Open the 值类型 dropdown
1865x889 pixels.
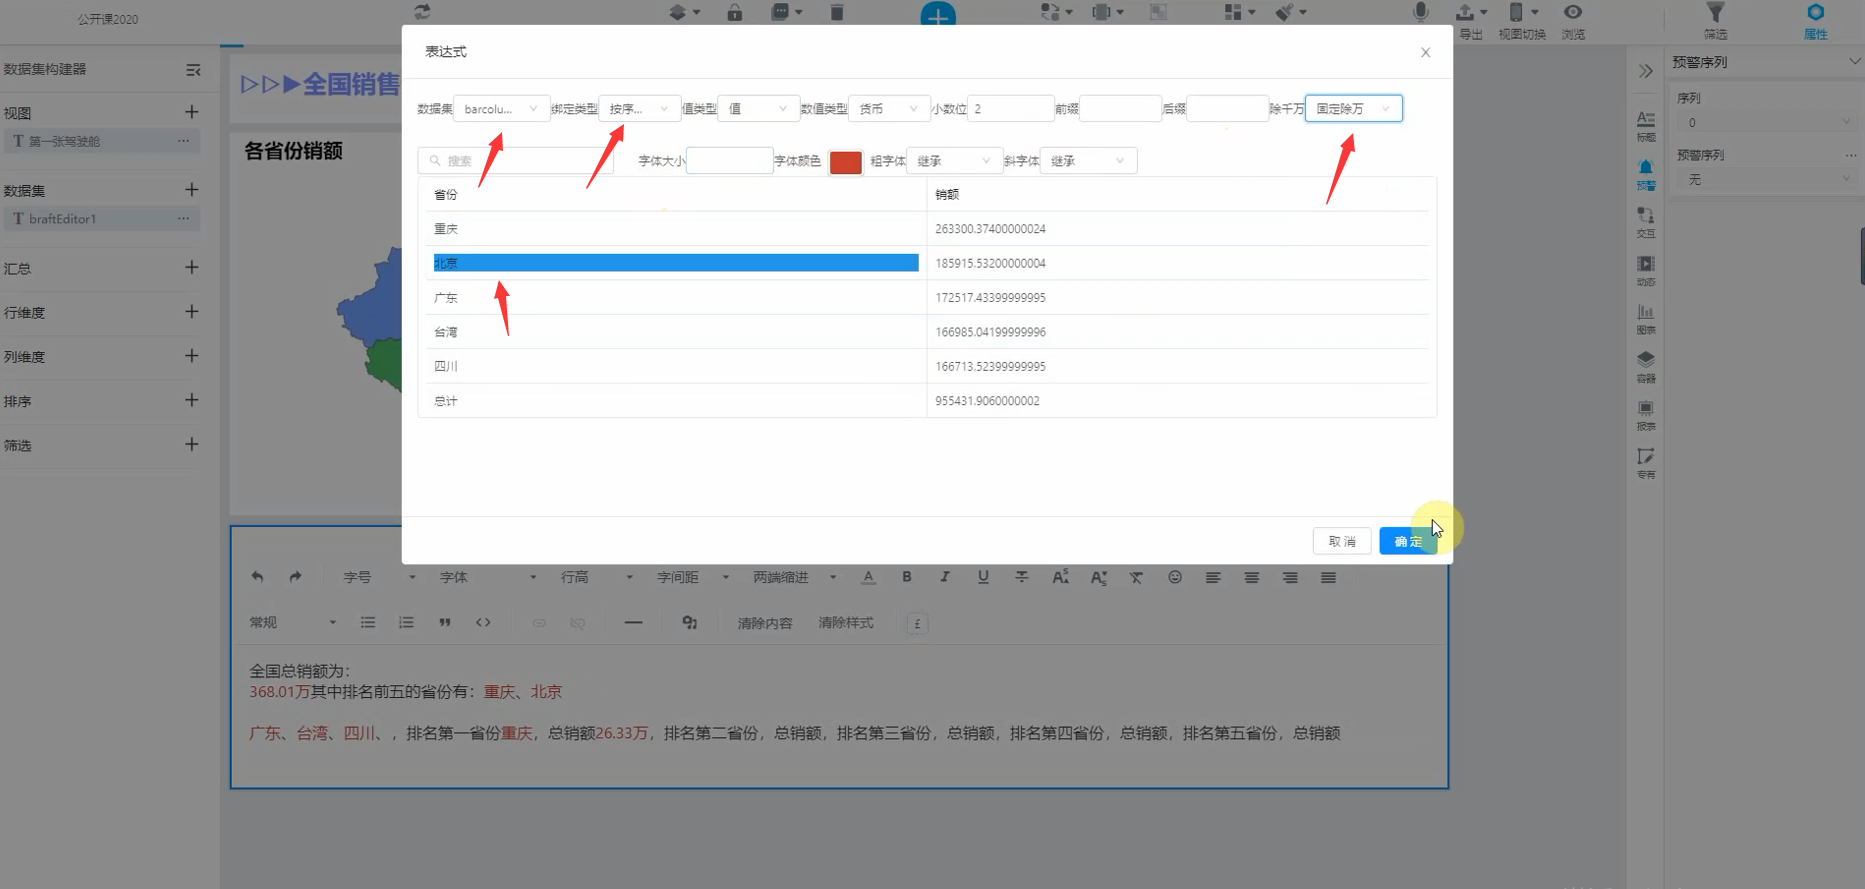(759, 108)
